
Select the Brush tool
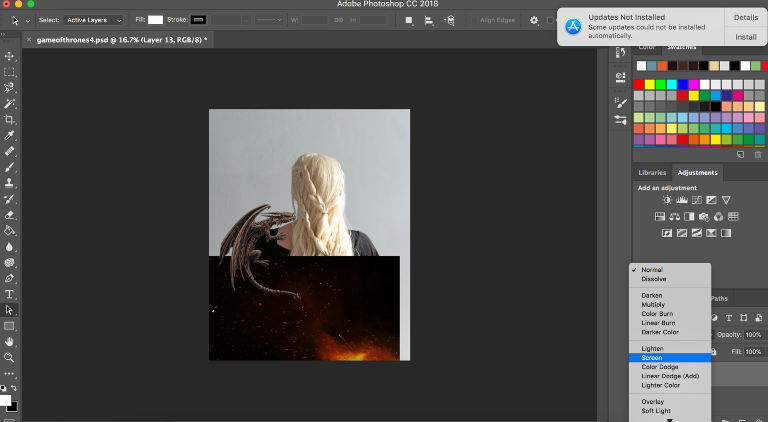[9, 167]
